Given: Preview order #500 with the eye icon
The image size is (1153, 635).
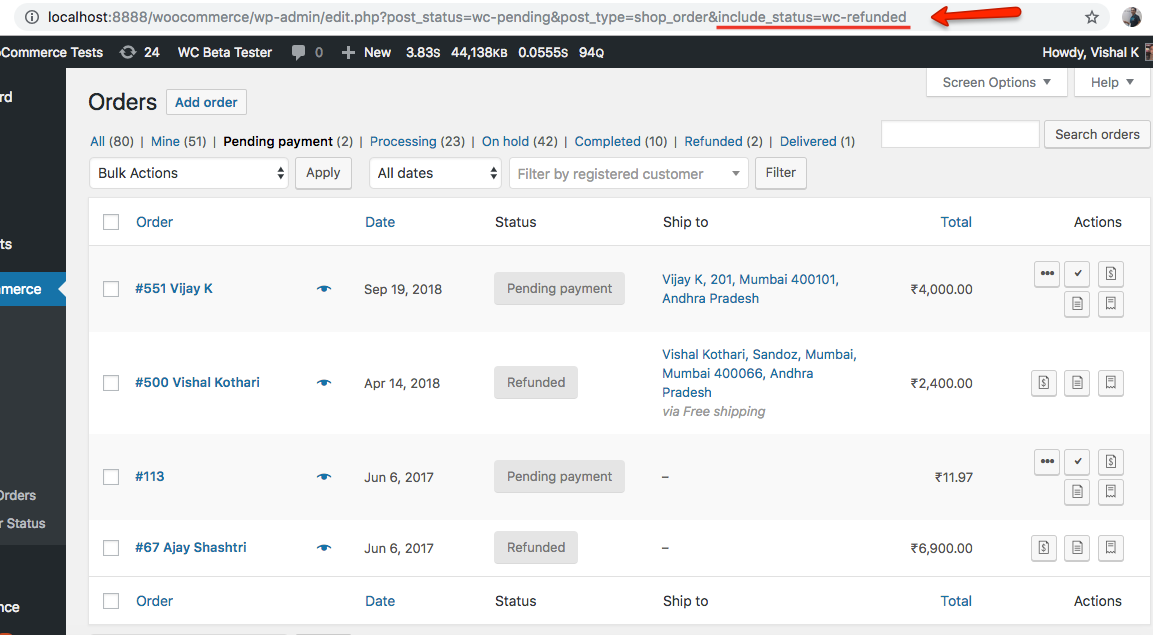Looking at the screenshot, I should tap(324, 383).
